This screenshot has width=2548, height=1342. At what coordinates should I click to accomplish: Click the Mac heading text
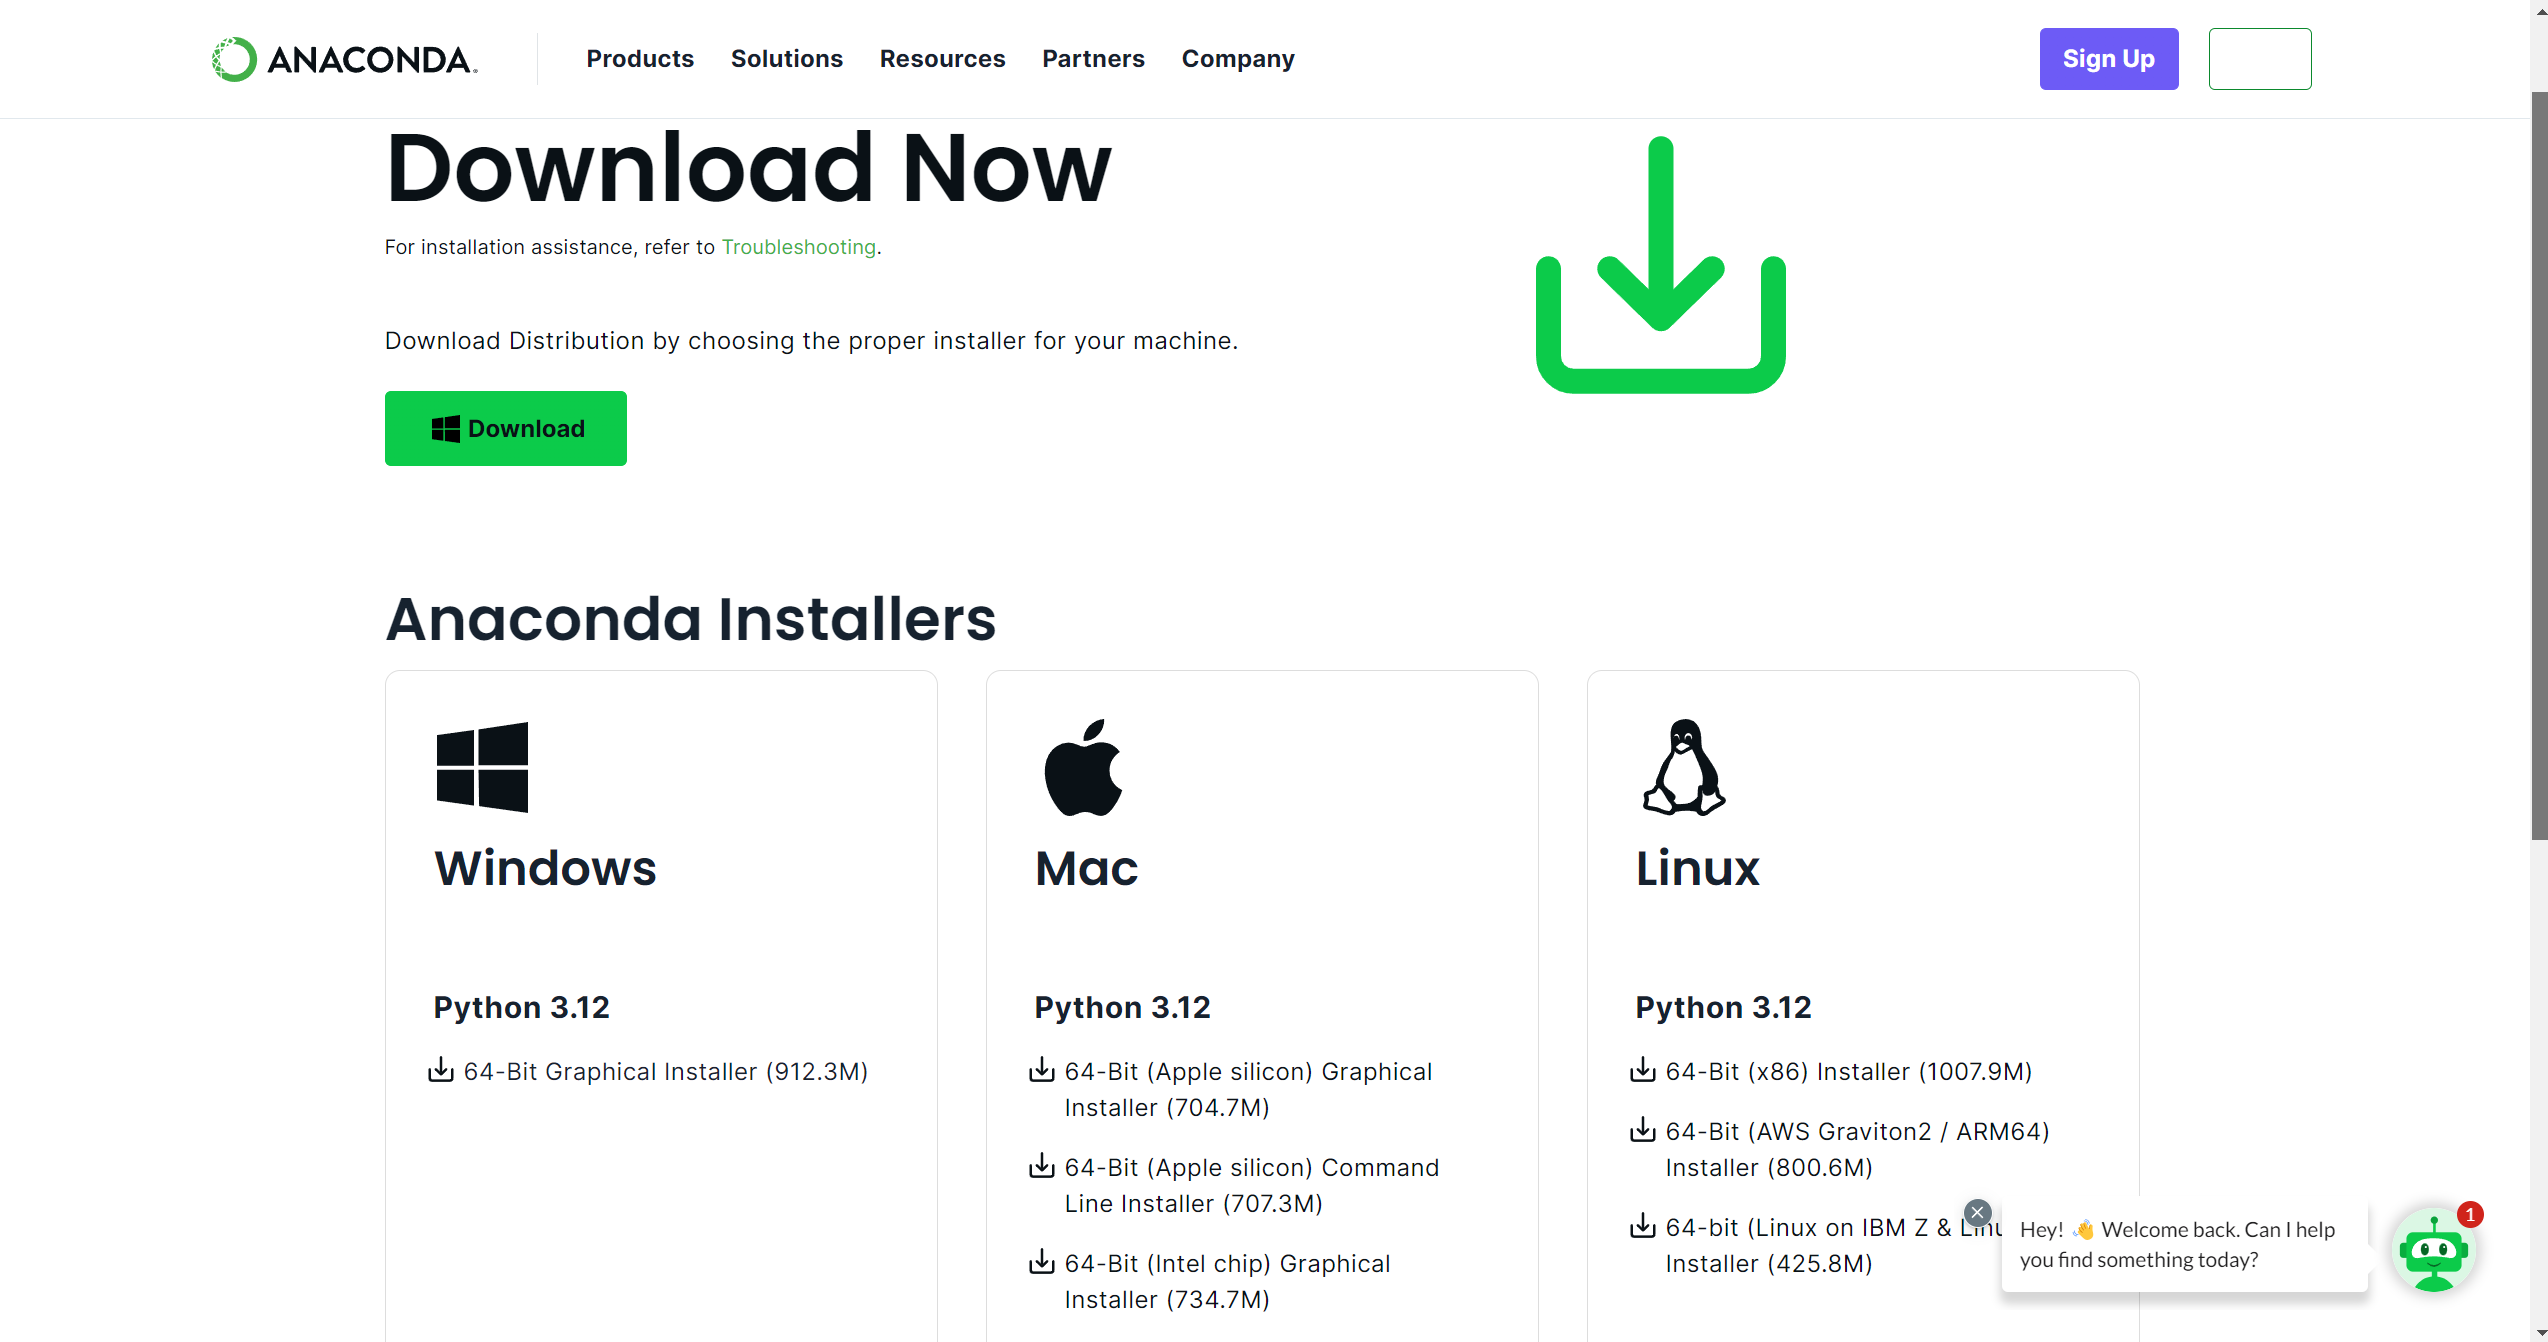[1086, 868]
